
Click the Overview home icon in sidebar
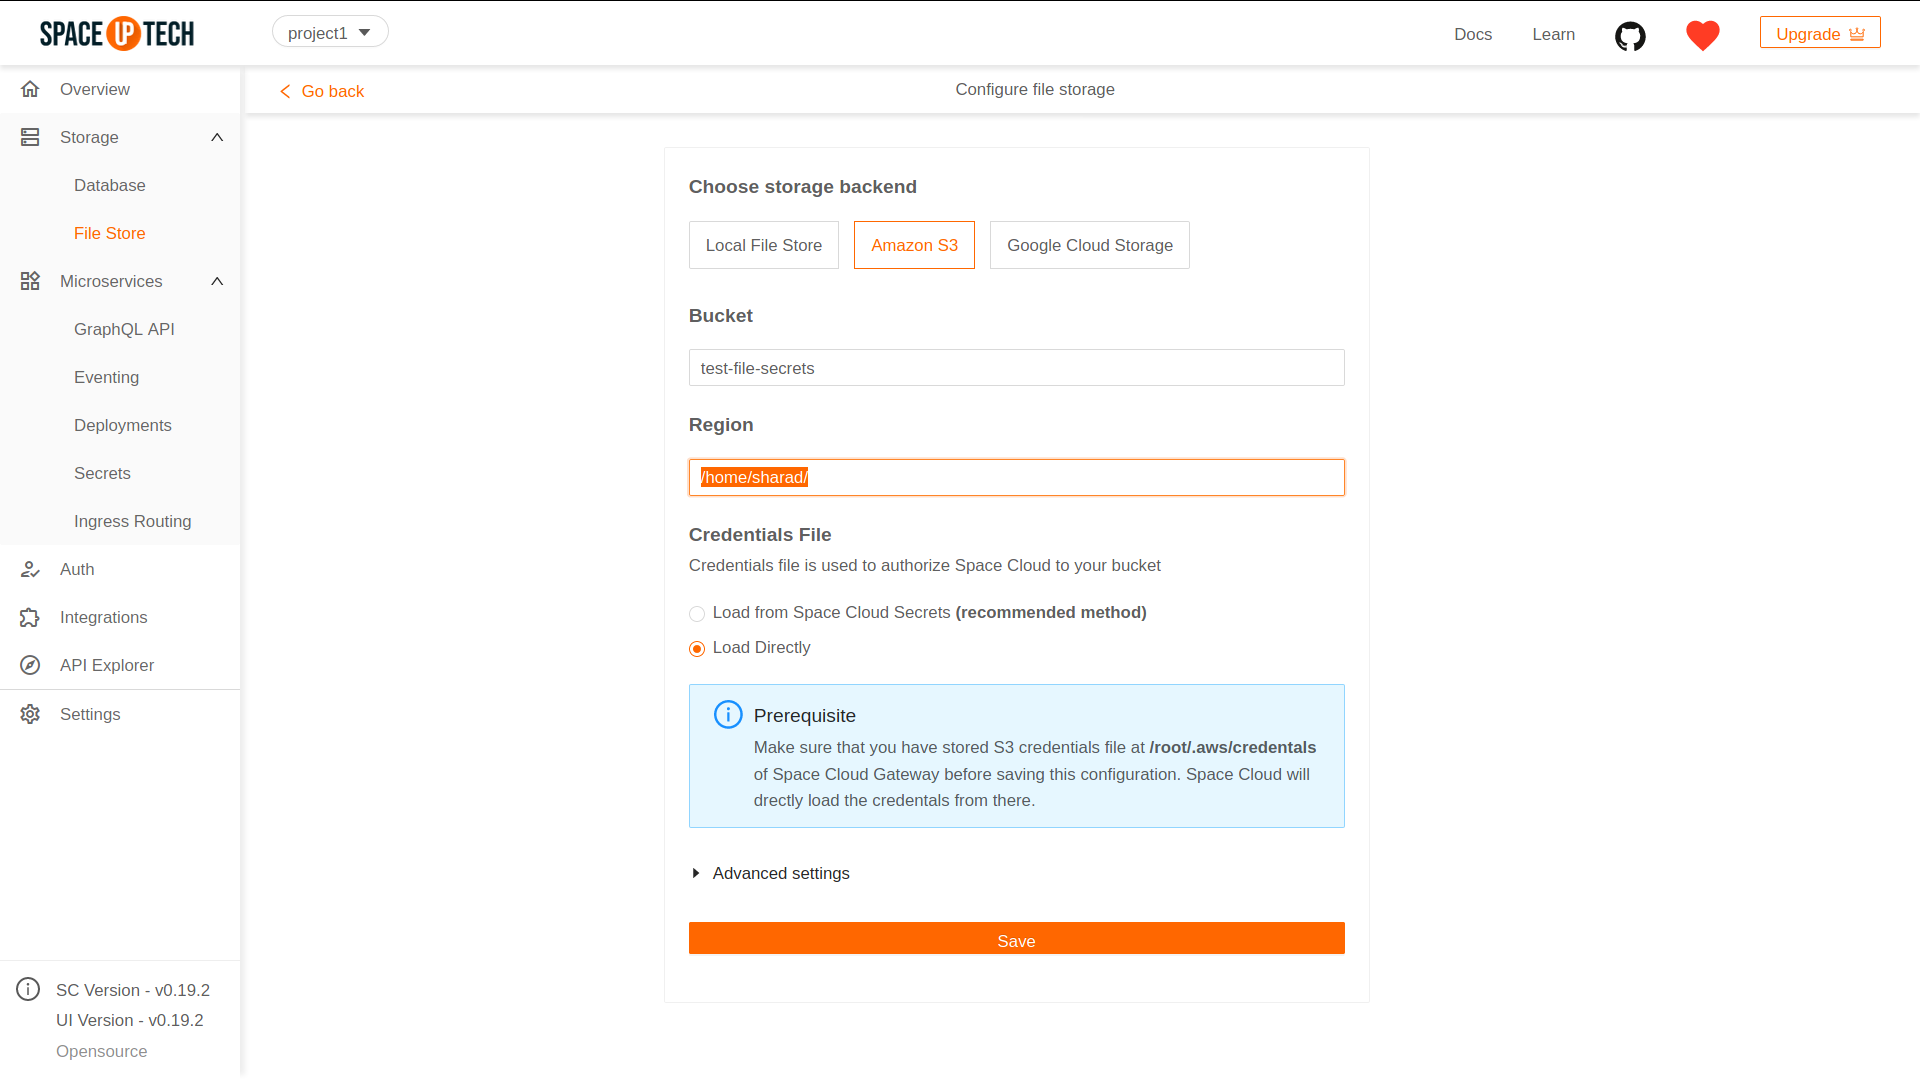coord(30,89)
